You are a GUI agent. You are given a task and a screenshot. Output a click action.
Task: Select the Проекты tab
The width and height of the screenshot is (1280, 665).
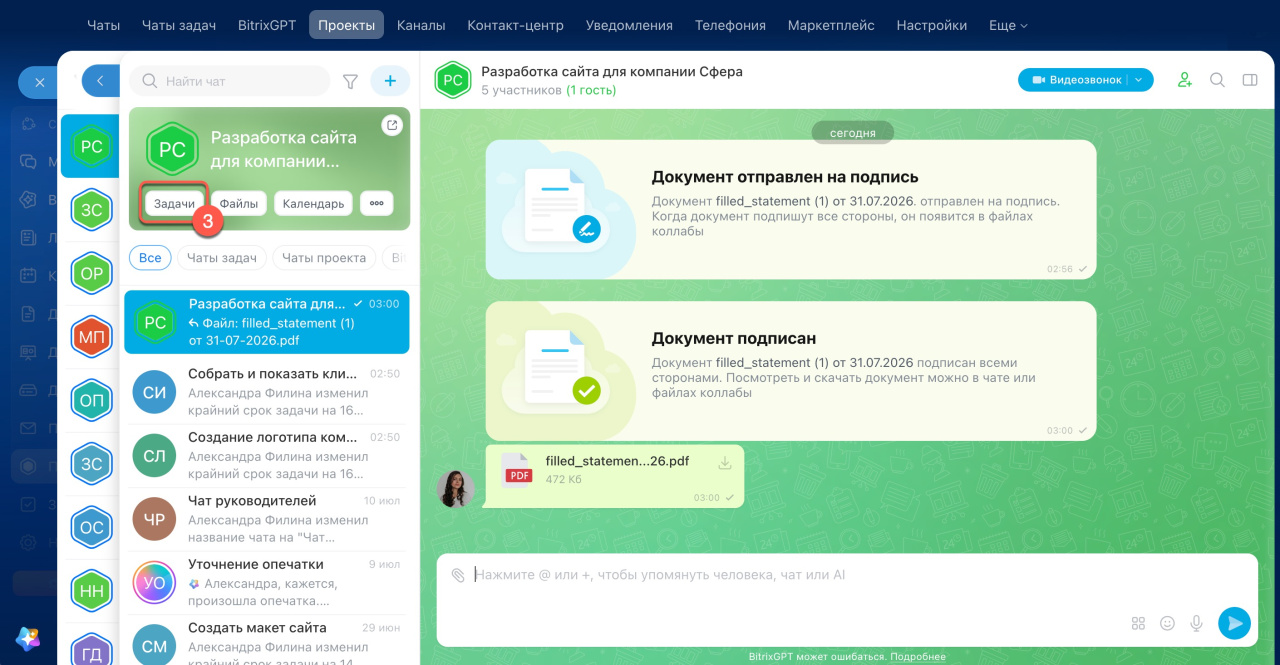(x=346, y=25)
